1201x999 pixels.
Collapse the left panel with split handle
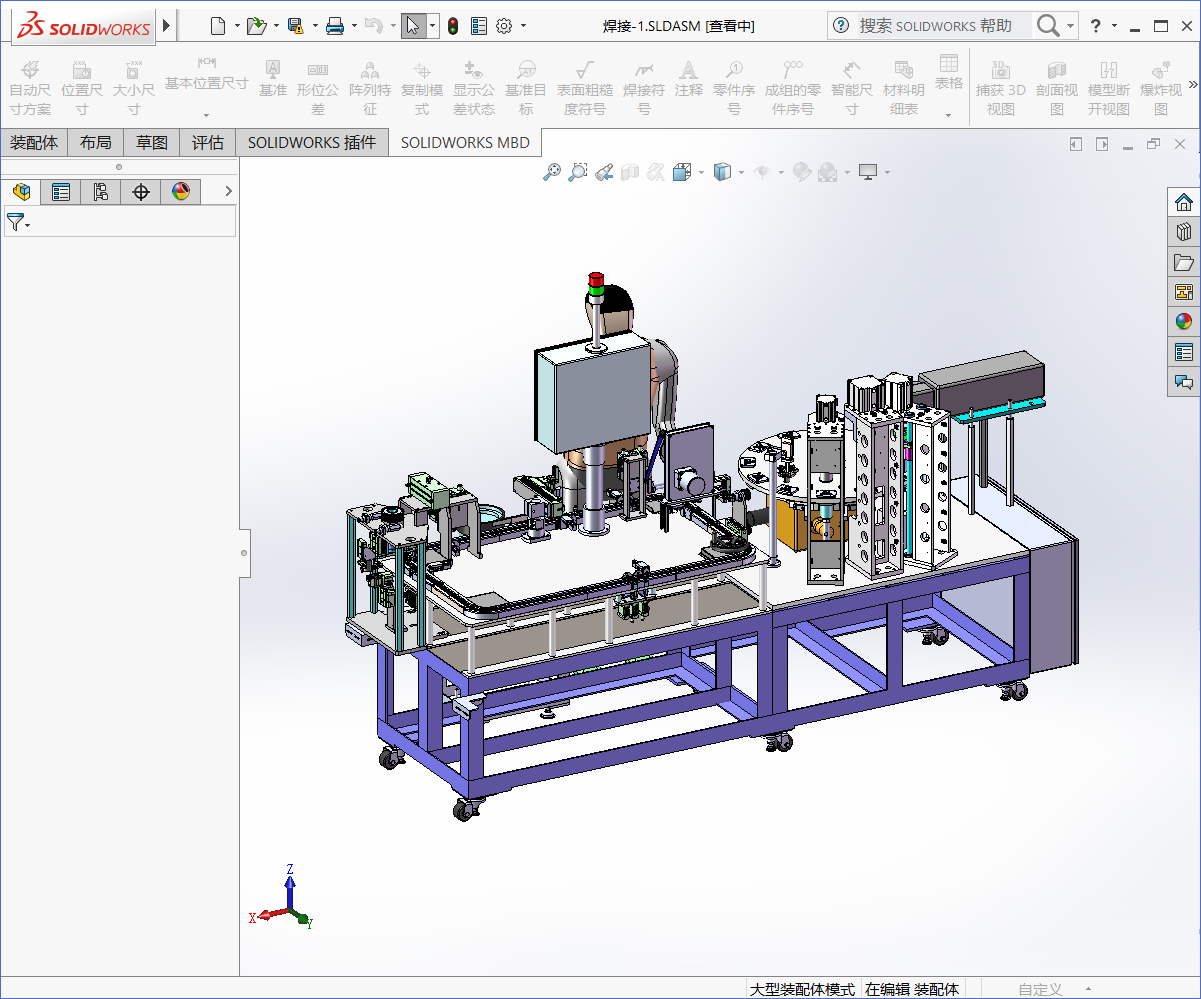click(x=244, y=551)
